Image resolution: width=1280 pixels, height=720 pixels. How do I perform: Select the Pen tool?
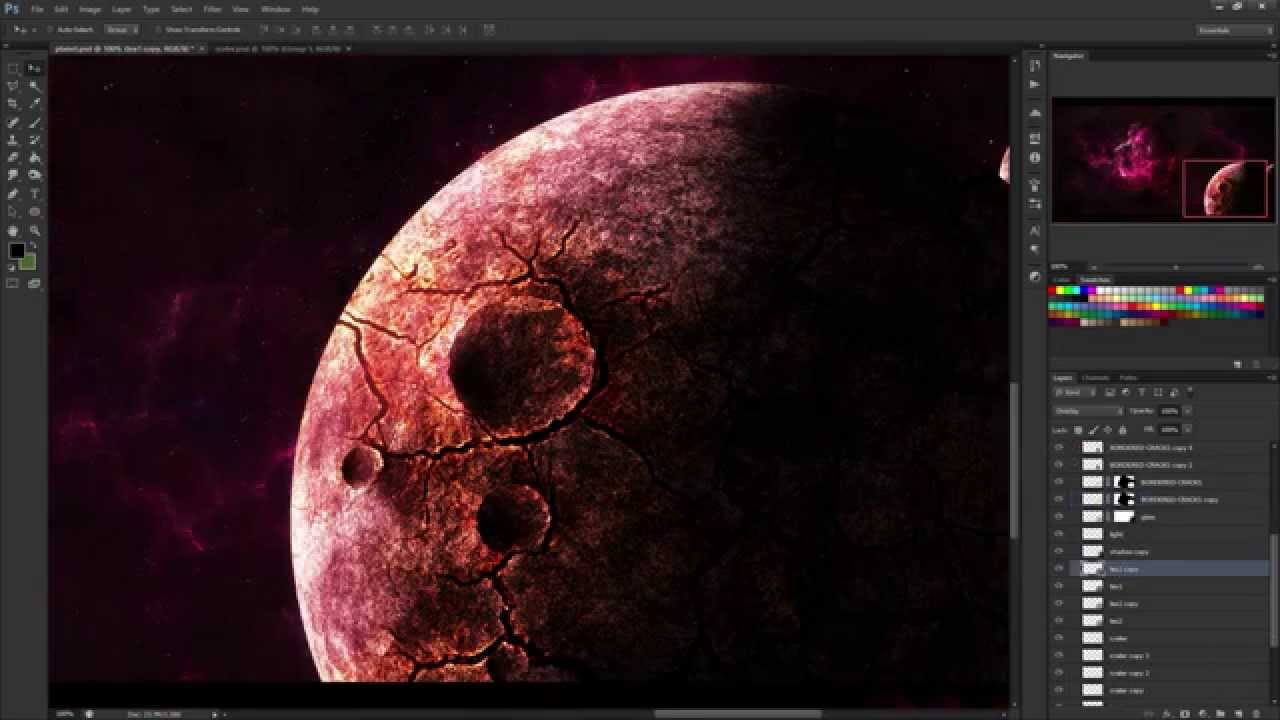(13, 194)
